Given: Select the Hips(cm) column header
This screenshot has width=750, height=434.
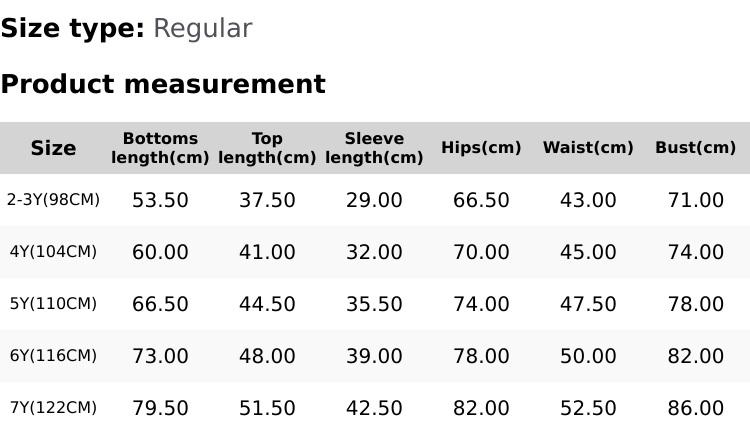Looking at the screenshot, I should 481,148.
